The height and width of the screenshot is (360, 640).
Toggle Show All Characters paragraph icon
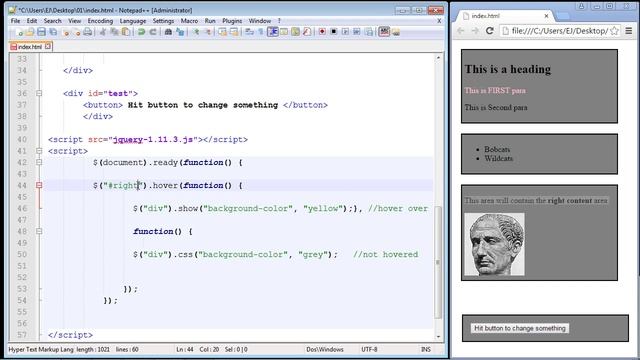tap(260, 32)
